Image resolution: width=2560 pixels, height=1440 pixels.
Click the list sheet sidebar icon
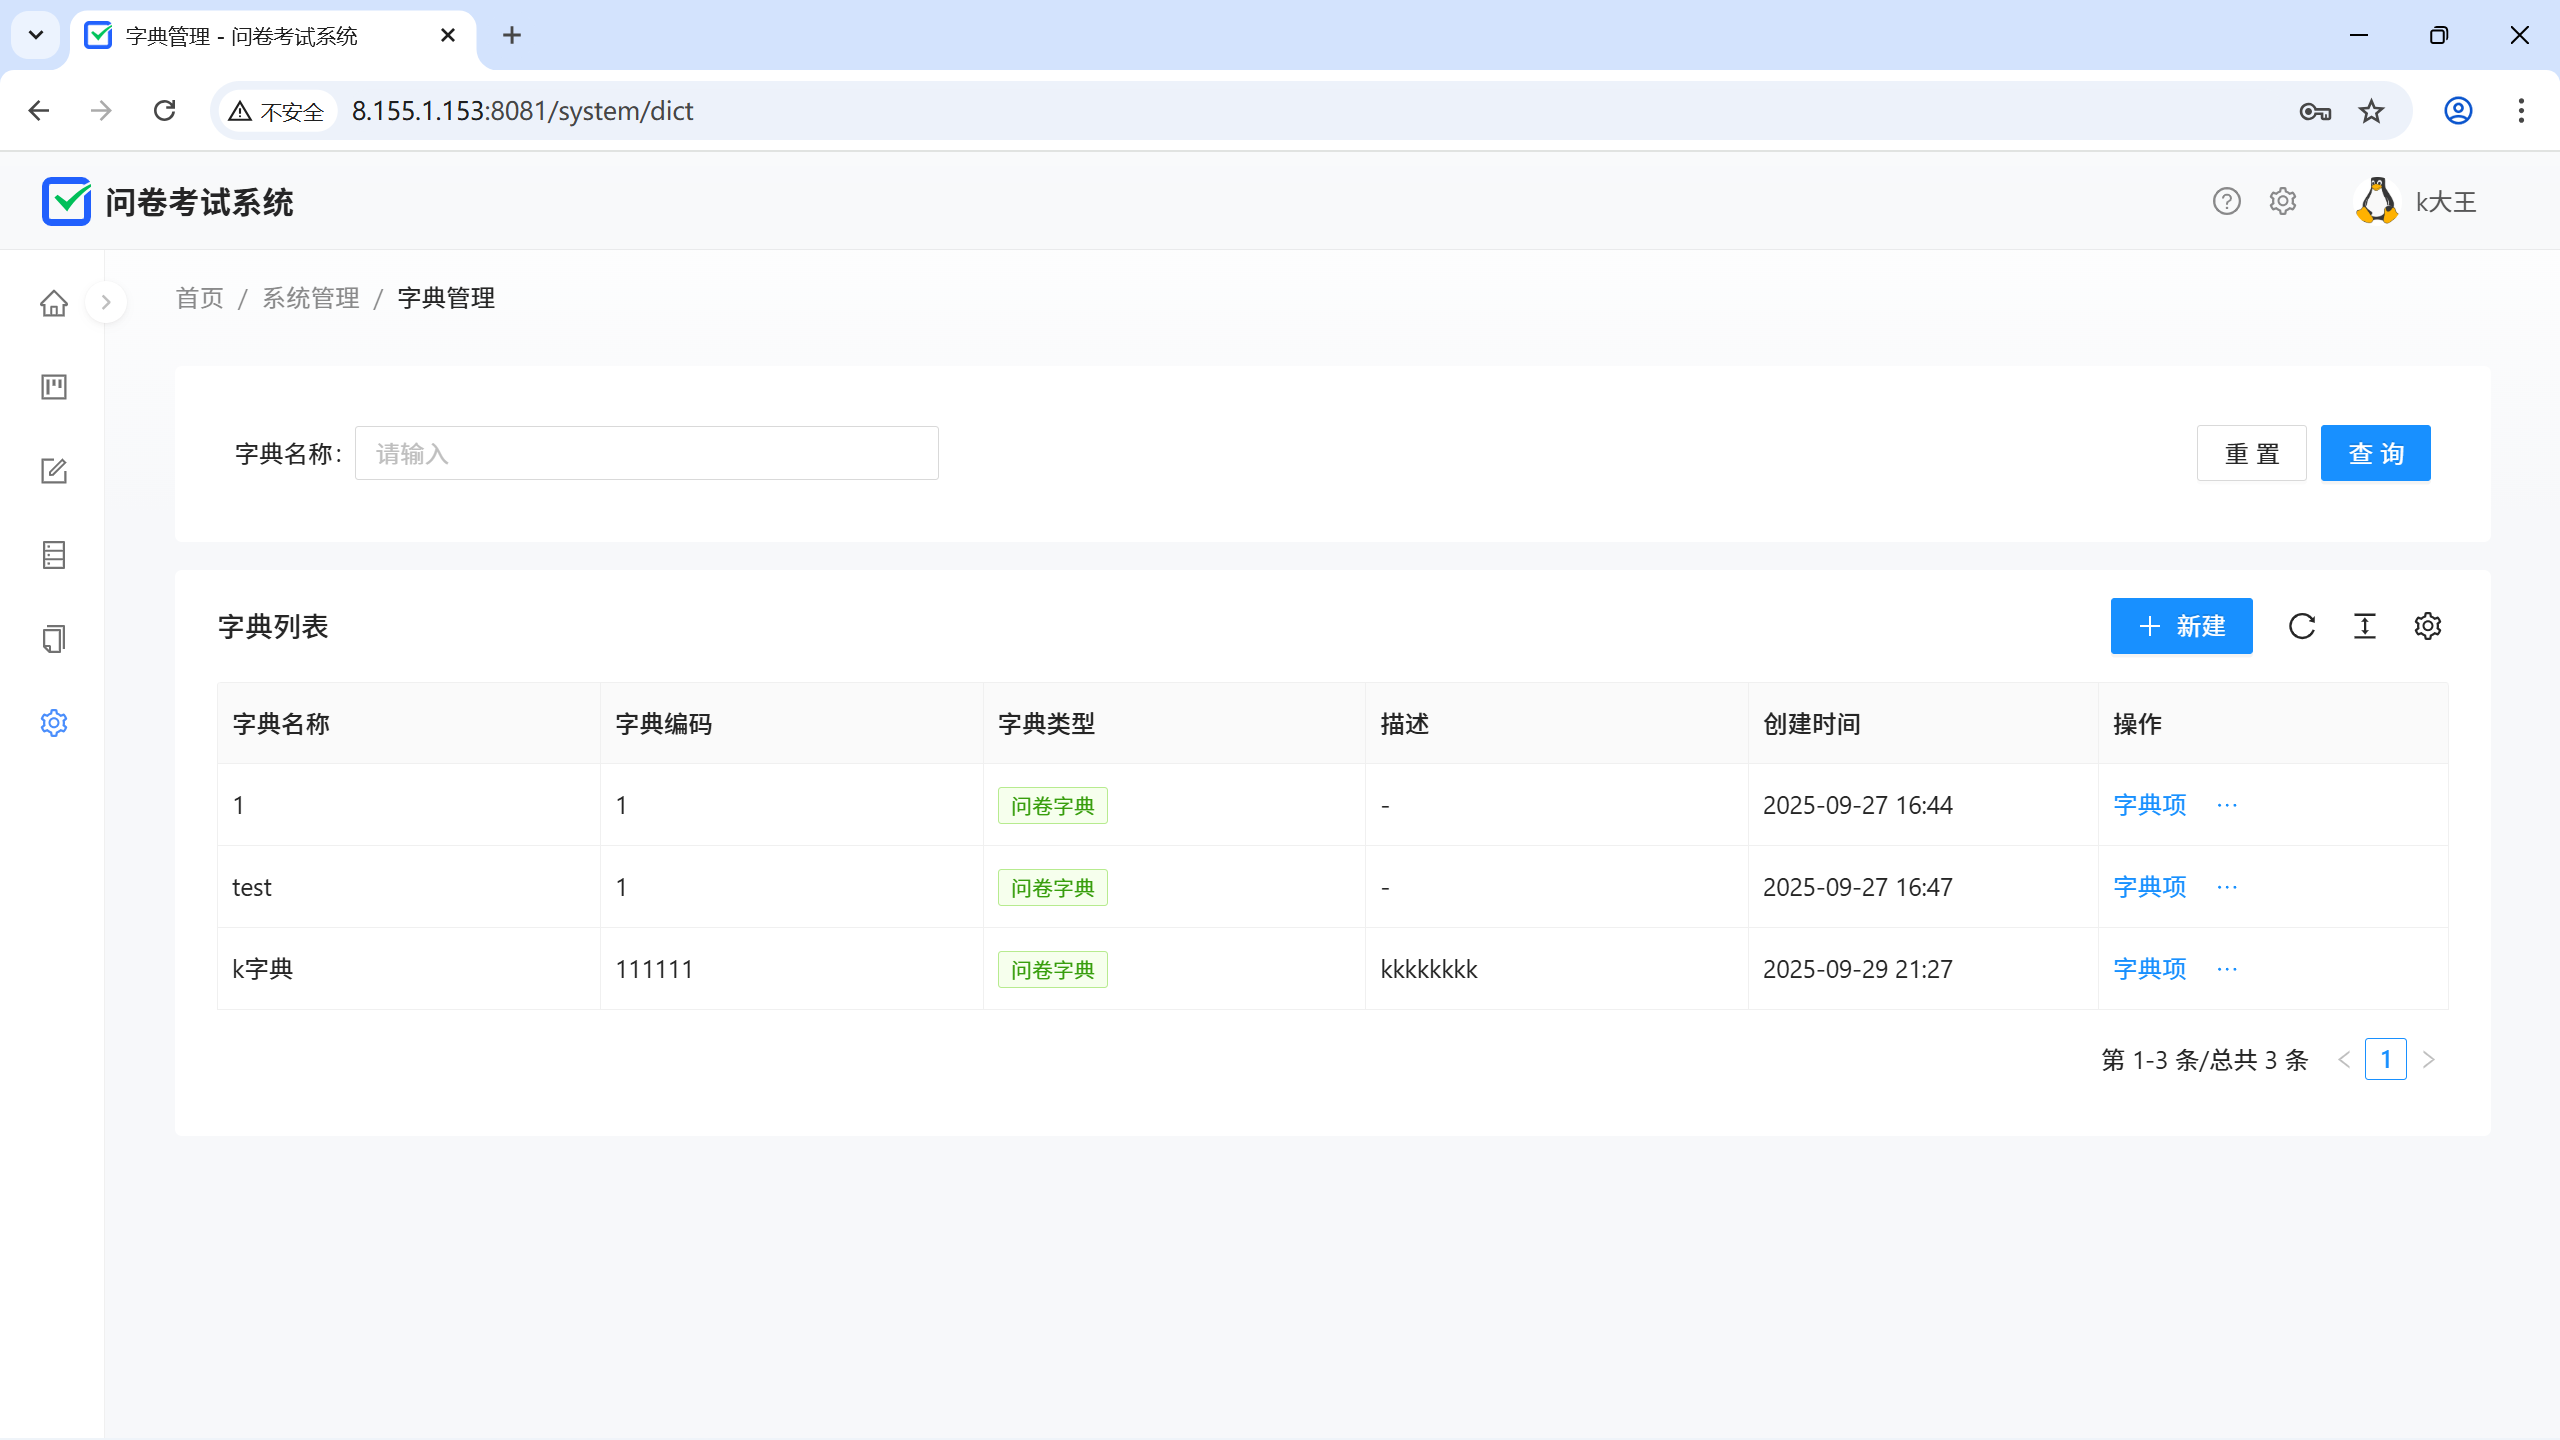coord(54,555)
